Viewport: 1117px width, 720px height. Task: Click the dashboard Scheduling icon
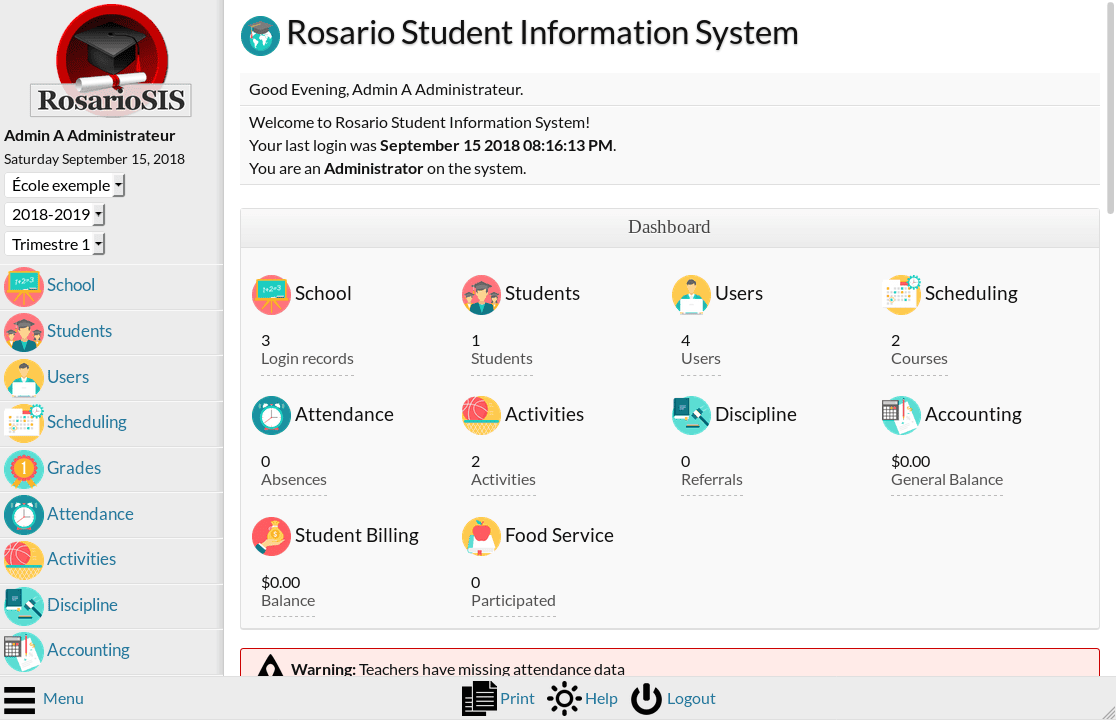pos(901,294)
